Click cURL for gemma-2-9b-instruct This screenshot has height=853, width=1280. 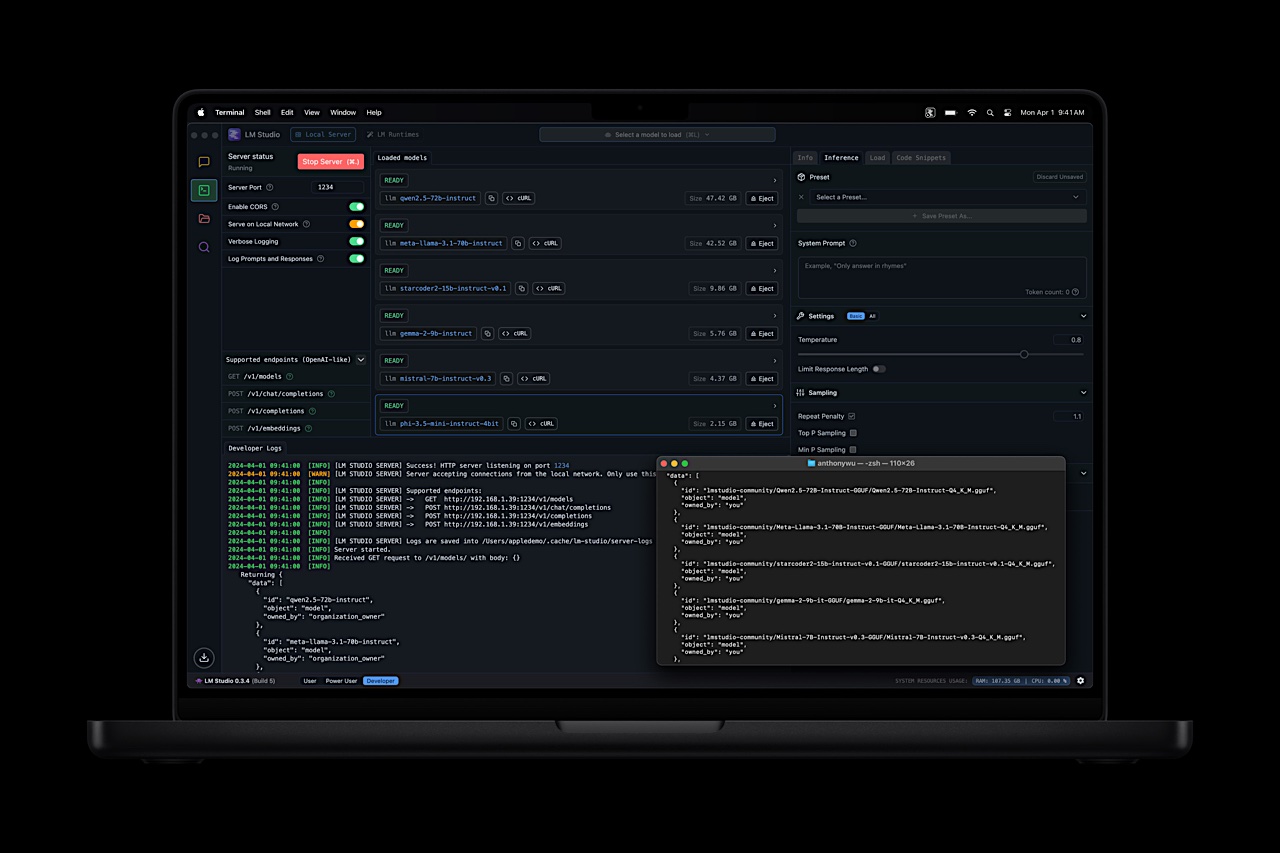tap(514, 333)
